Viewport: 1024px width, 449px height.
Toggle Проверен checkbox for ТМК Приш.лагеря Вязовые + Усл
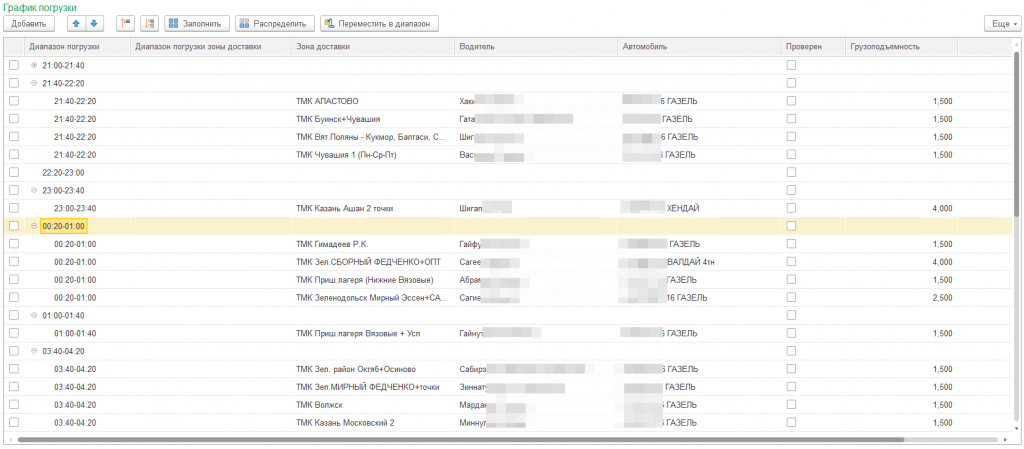click(x=791, y=333)
